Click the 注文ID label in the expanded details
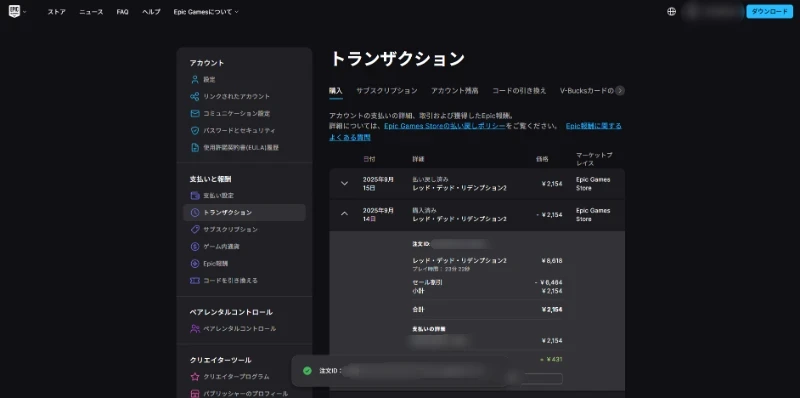Screen dimensions: 800x398 [421, 244]
